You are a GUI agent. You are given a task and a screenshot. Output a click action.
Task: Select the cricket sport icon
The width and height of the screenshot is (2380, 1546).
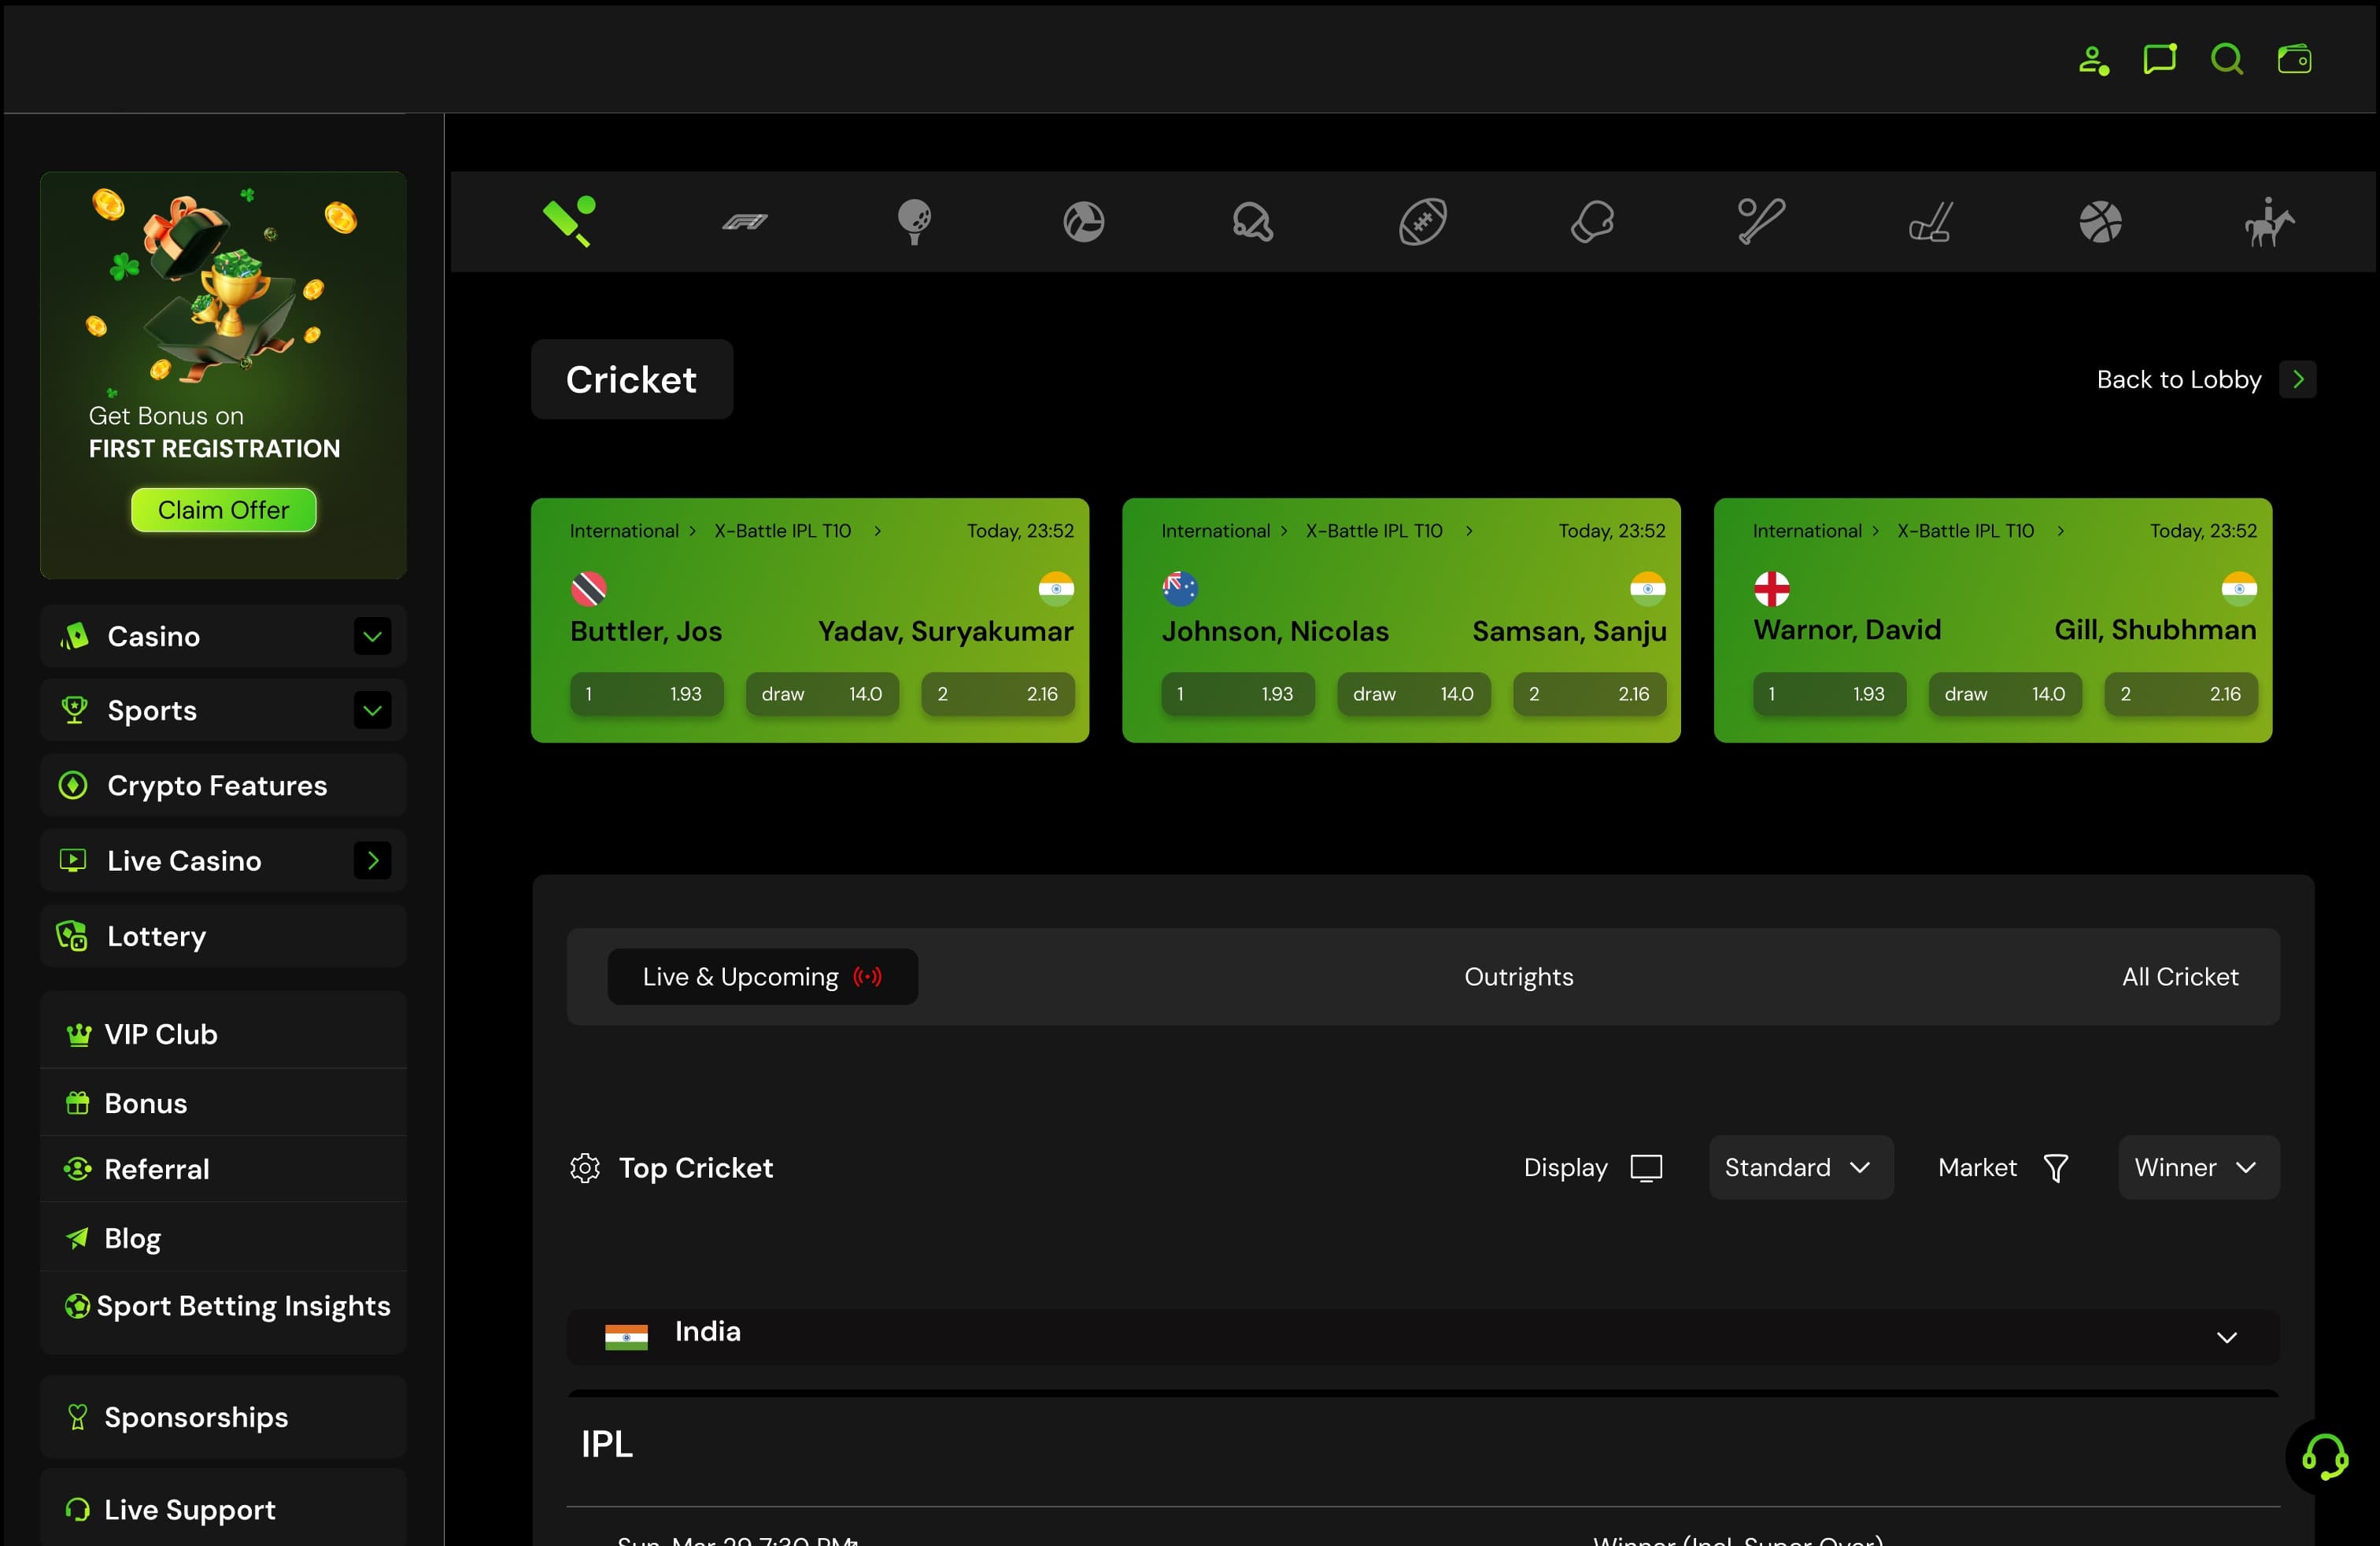[x=569, y=221]
